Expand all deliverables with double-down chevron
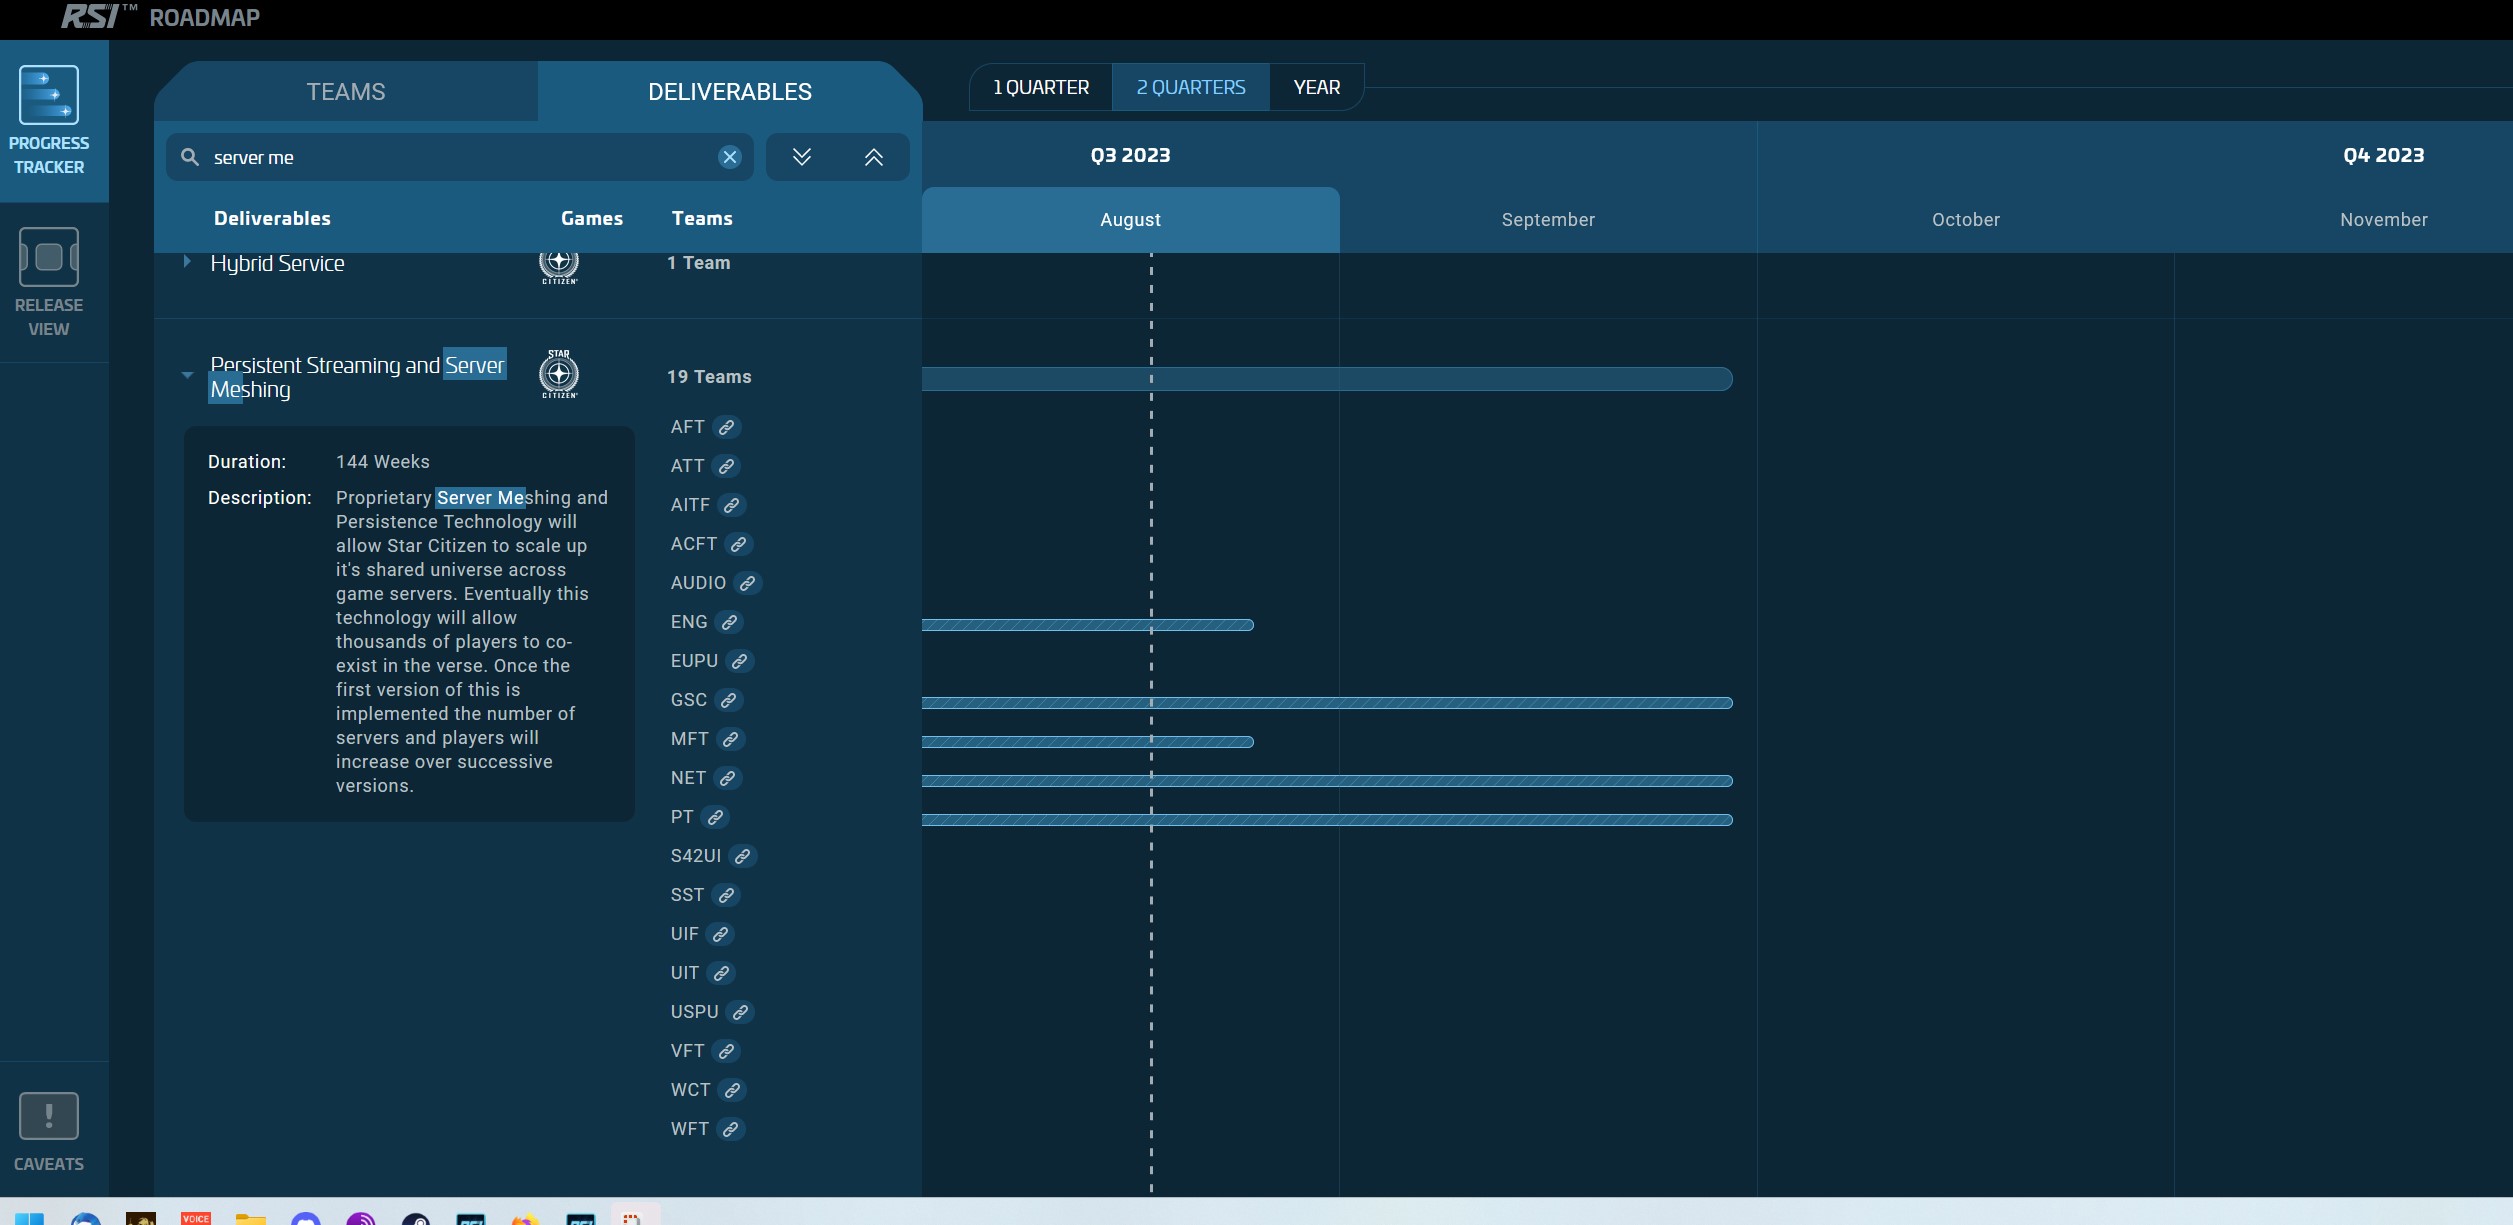Screen dimensions: 2513x1225 click(x=801, y=157)
